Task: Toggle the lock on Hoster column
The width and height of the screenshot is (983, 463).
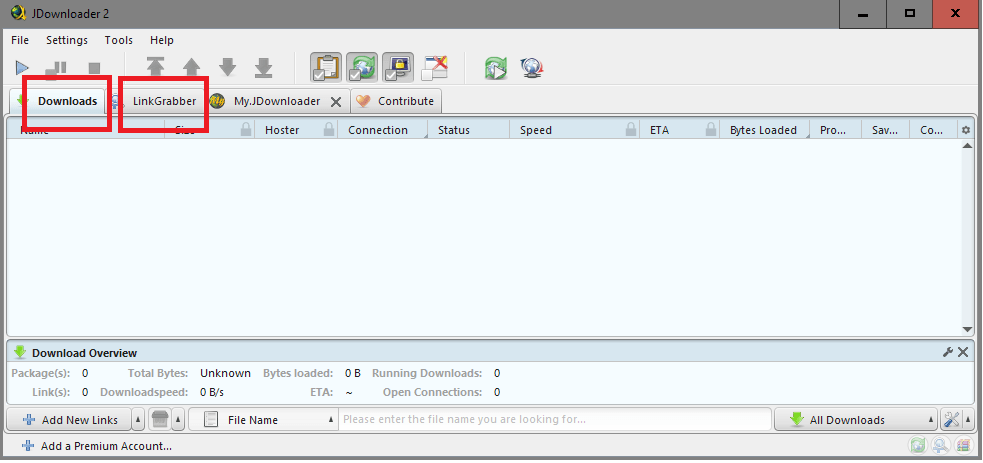Action: point(329,130)
